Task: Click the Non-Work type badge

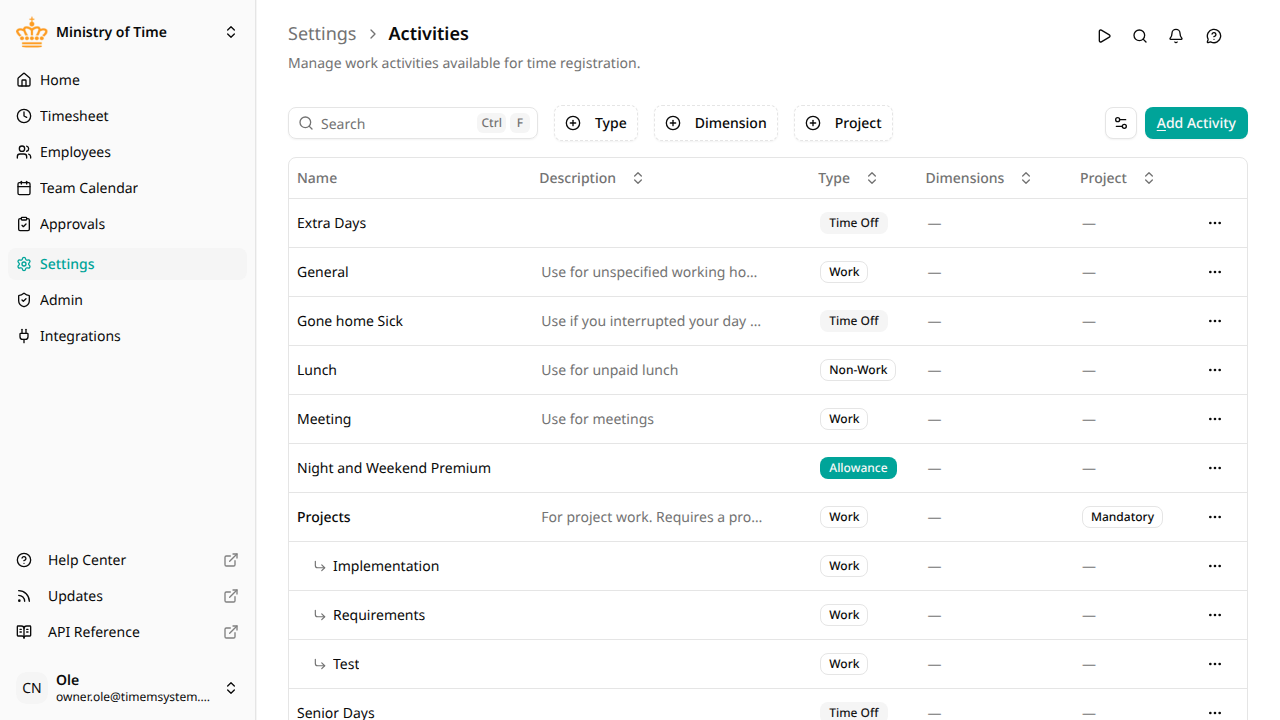Action: [x=858, y=370]
